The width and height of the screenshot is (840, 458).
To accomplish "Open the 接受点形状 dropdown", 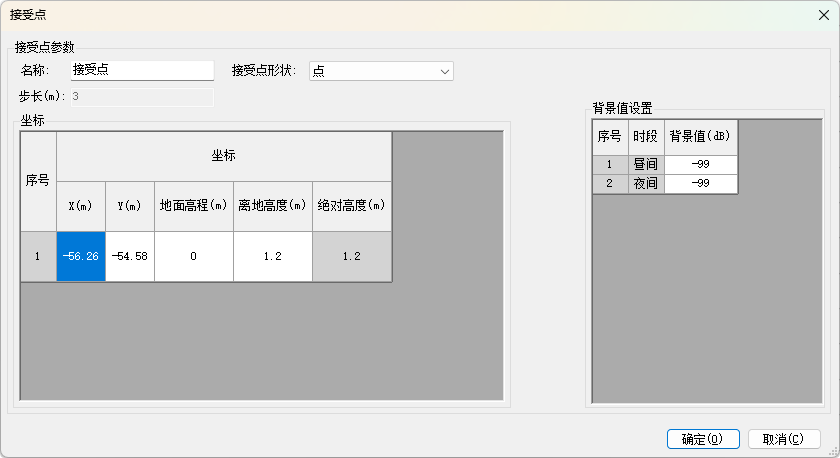I will (381, 71).
